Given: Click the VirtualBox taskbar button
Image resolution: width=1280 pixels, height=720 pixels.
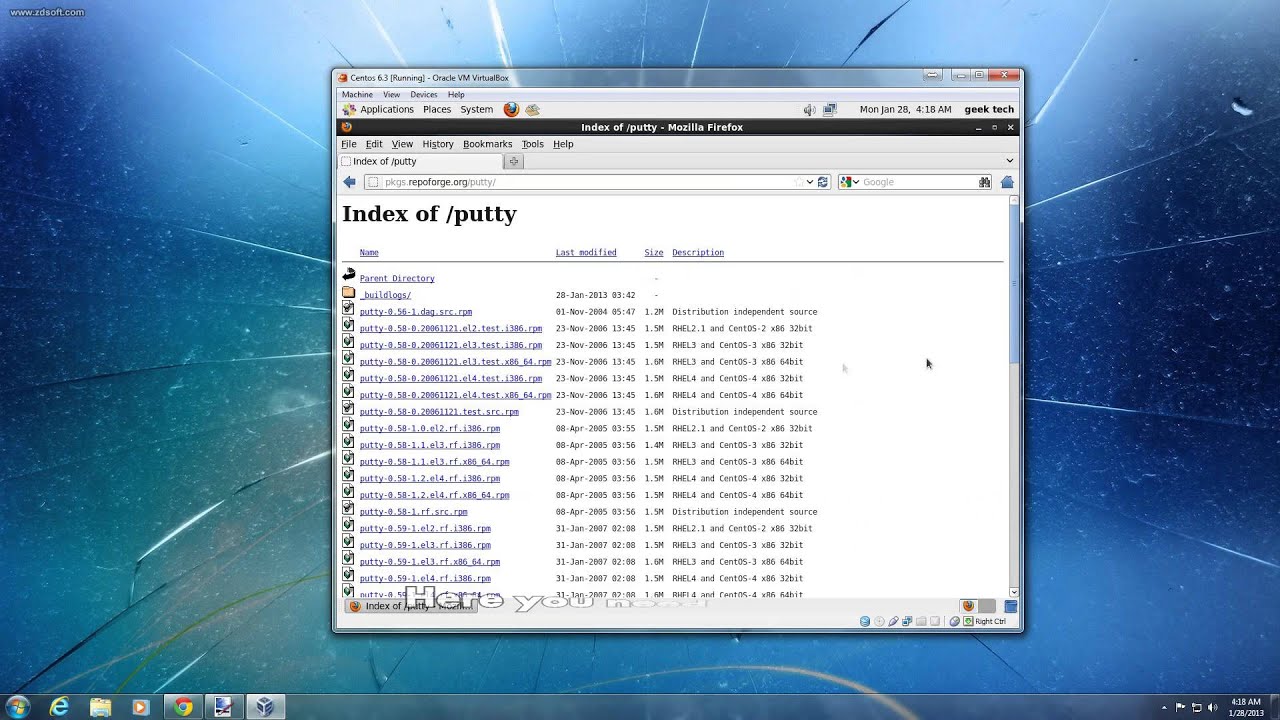Looking at the screenshot, I should tap(265, 707).
